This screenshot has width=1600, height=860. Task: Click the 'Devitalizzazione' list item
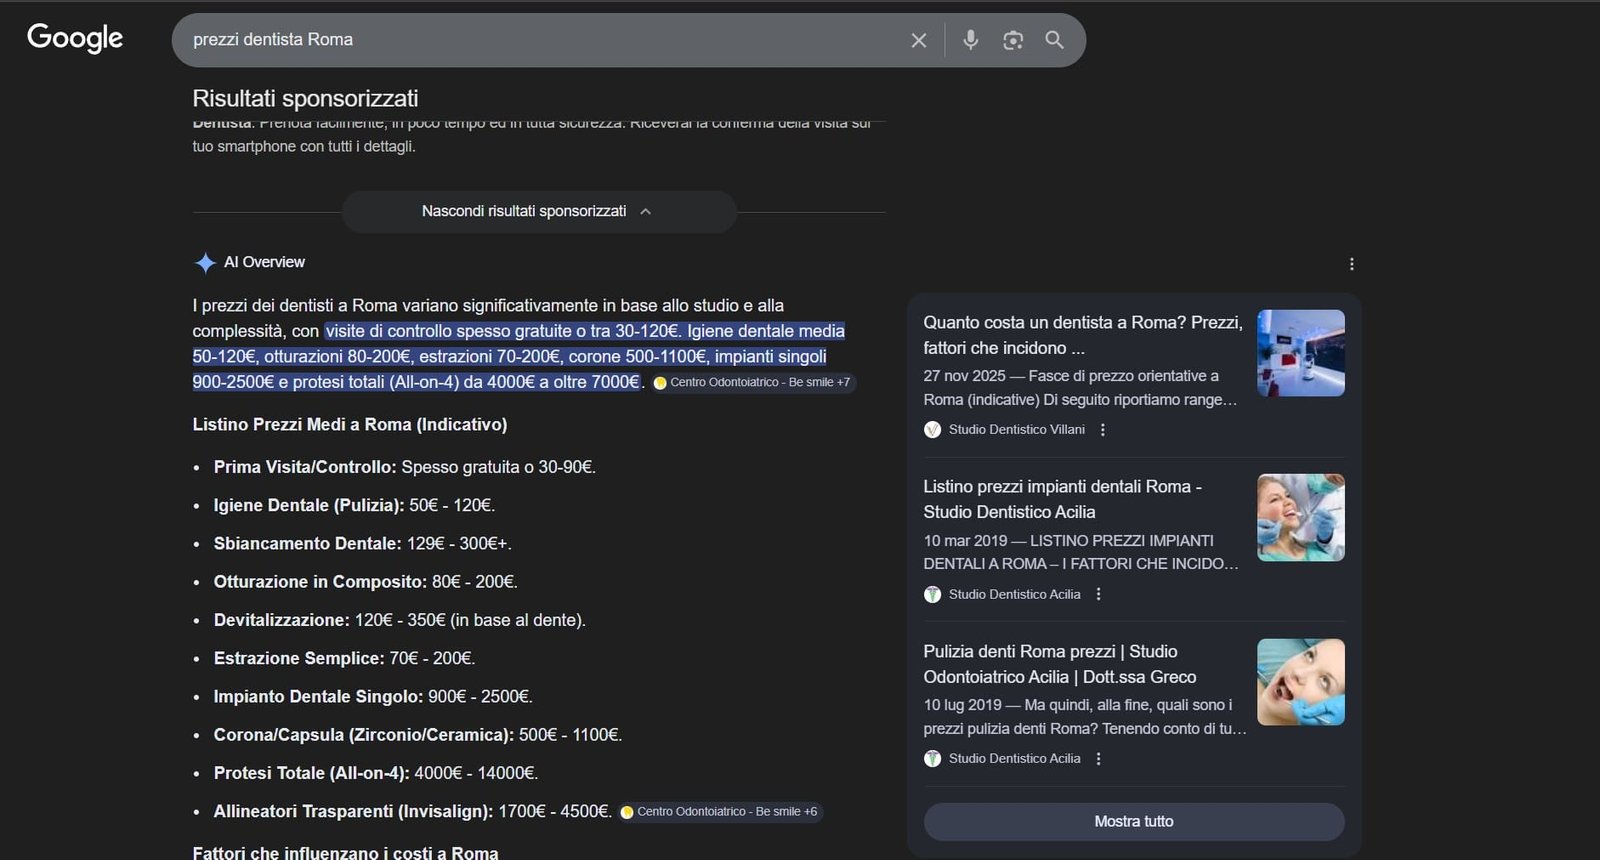tap(399, 620)
